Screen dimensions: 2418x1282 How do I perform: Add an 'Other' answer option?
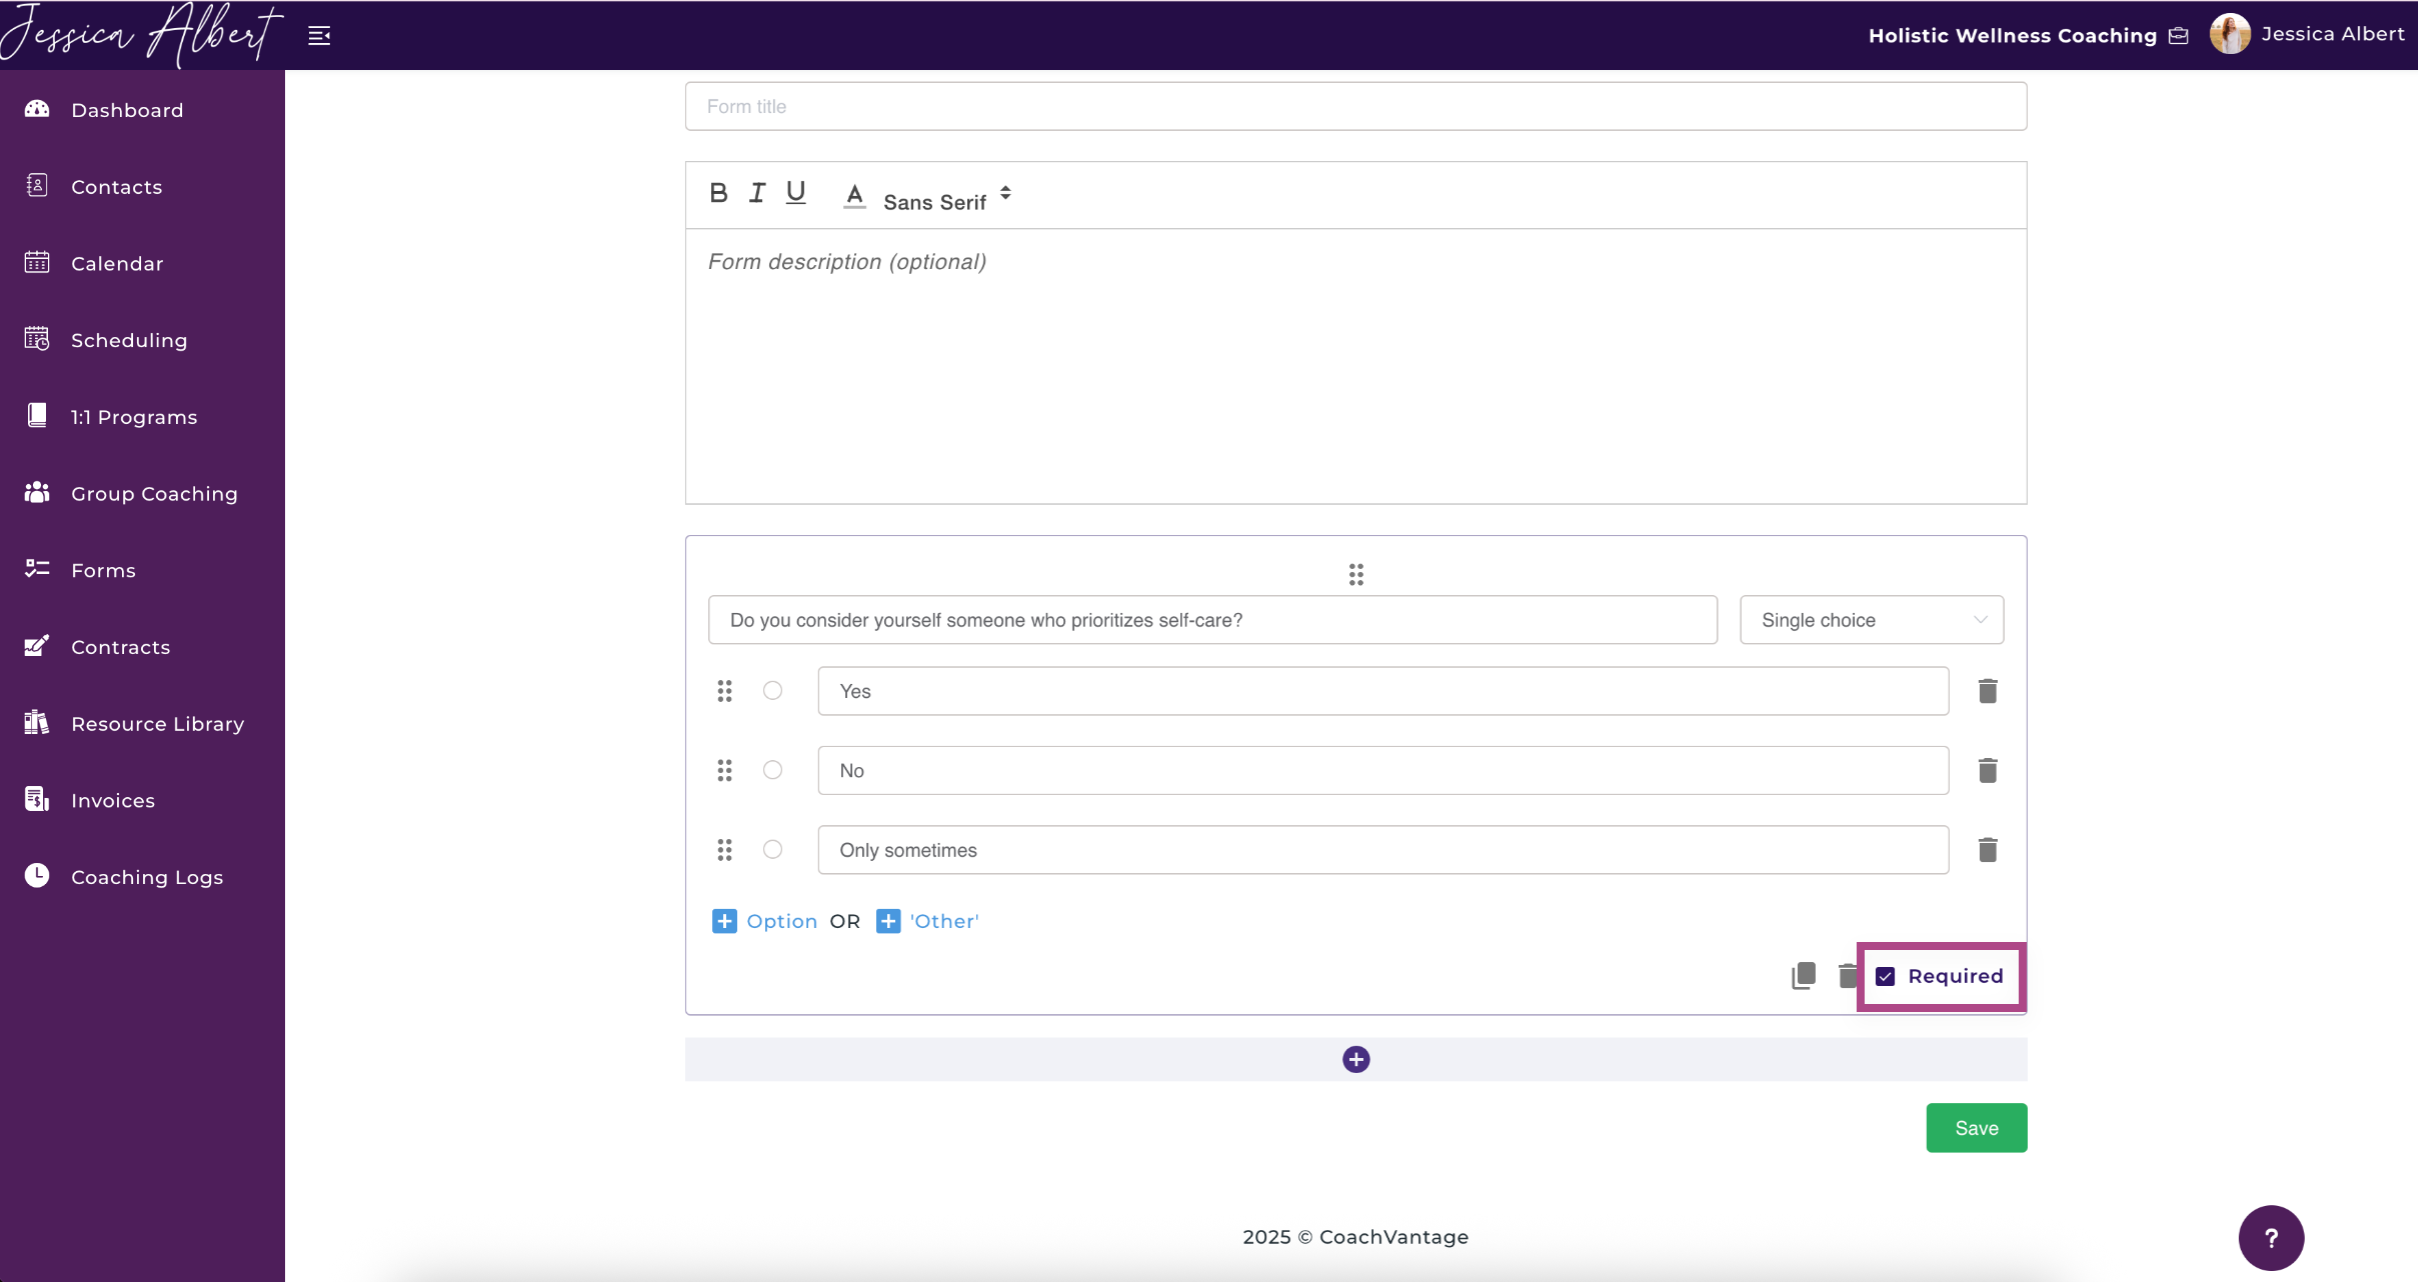pos(927,921)
